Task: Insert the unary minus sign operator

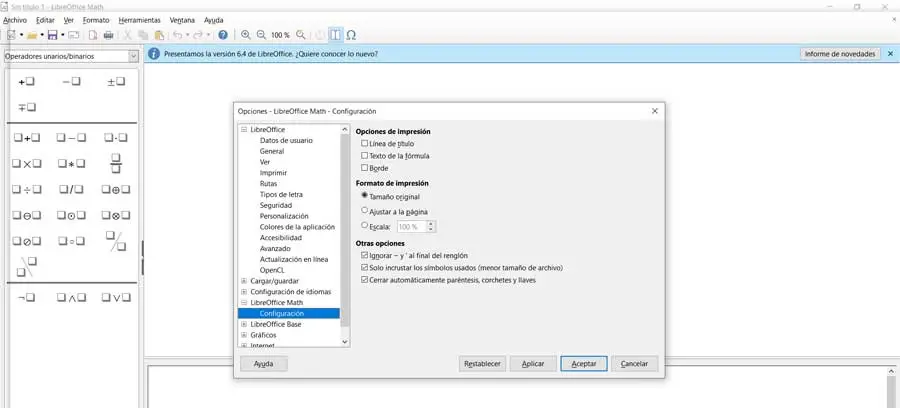Action: point(71,82)
